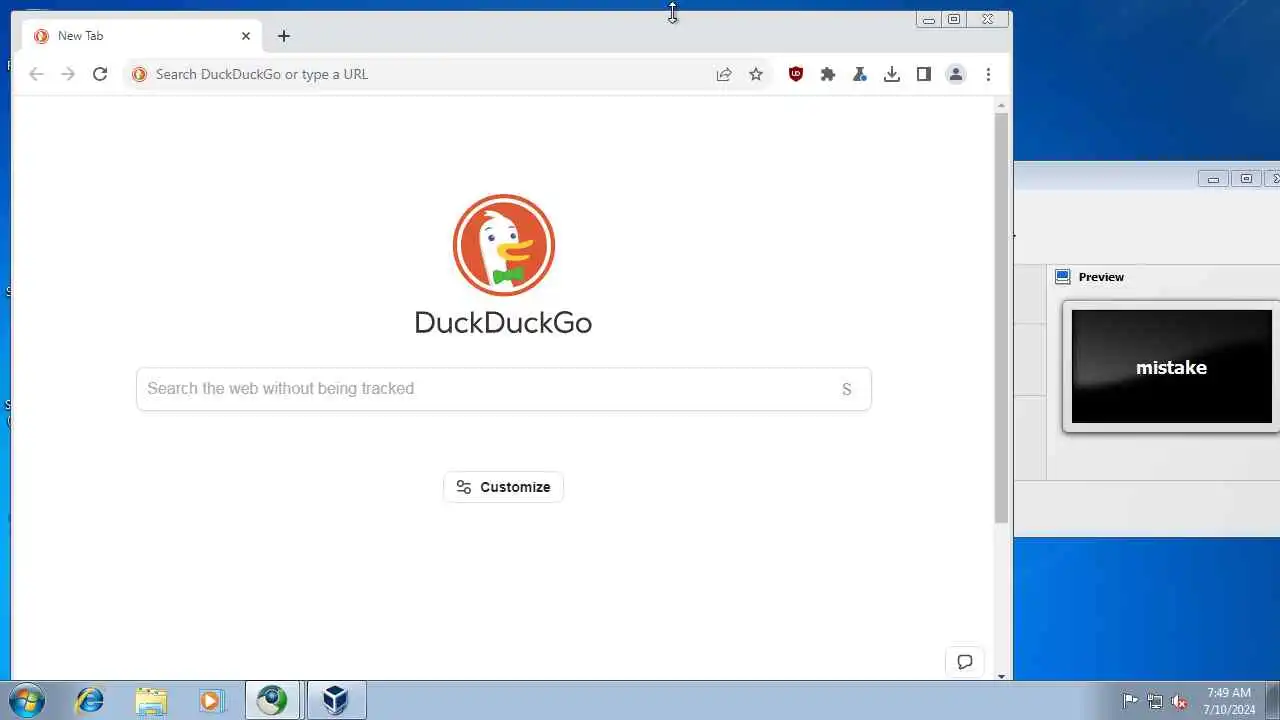1280x720 pixels.
Task: Click the muted volume tray icon
Action: pos(1179,701)
